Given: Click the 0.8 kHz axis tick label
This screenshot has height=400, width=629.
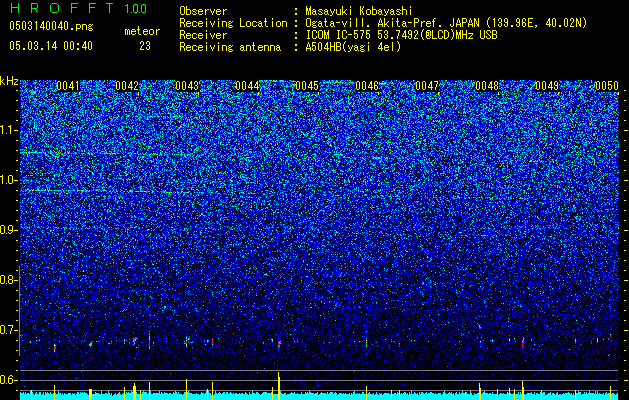Looking at the screenshot, I should pyautogui.click(x=7, y=280).
